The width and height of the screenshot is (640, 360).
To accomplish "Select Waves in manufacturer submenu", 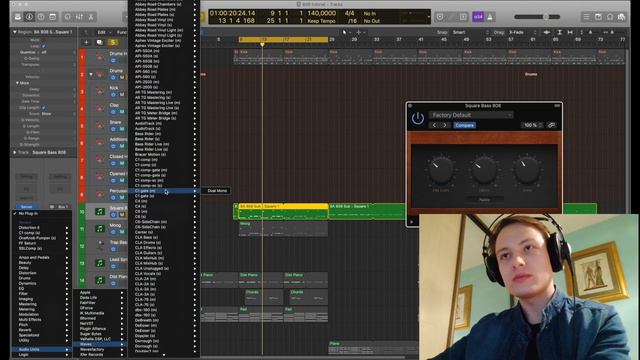I will 99,344.
